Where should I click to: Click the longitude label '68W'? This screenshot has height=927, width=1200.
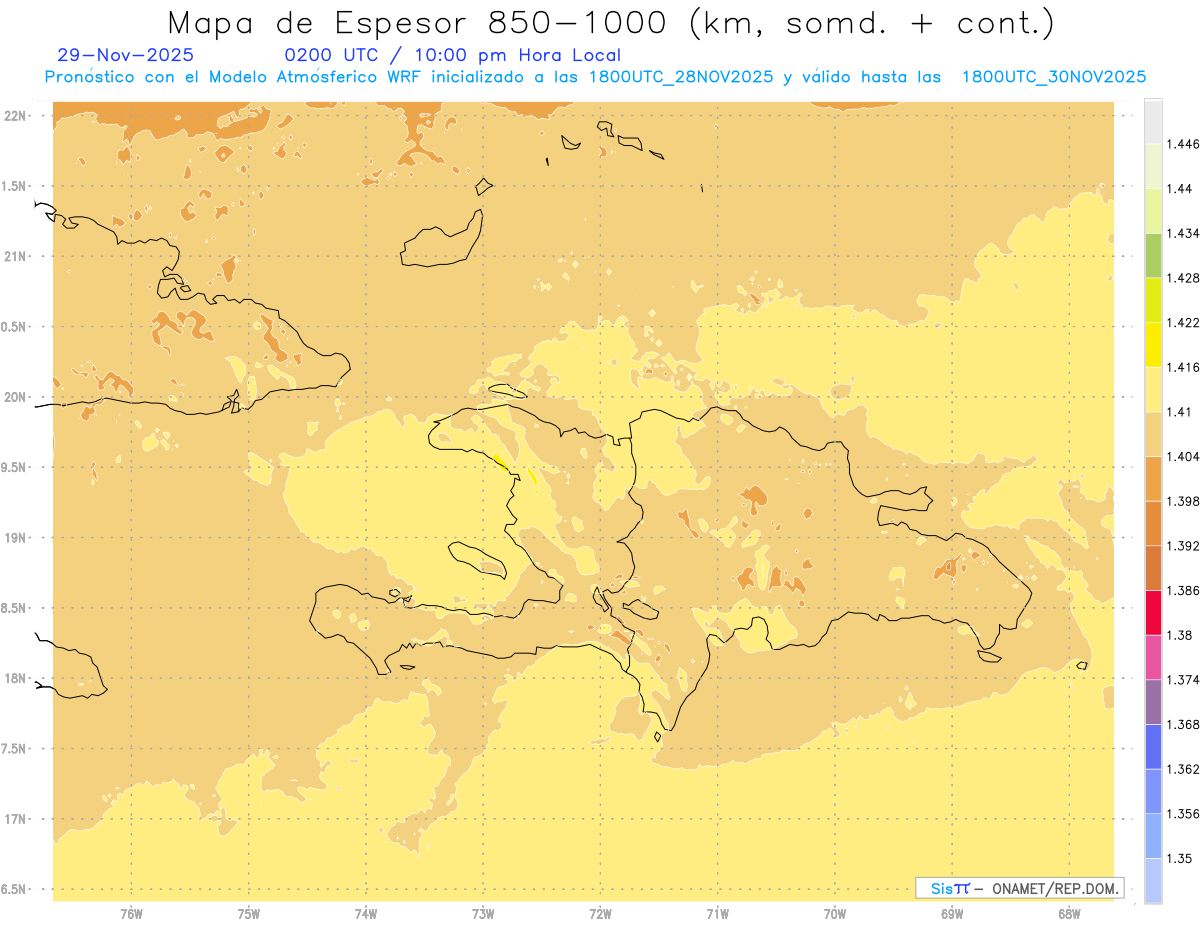[1069, 914]
